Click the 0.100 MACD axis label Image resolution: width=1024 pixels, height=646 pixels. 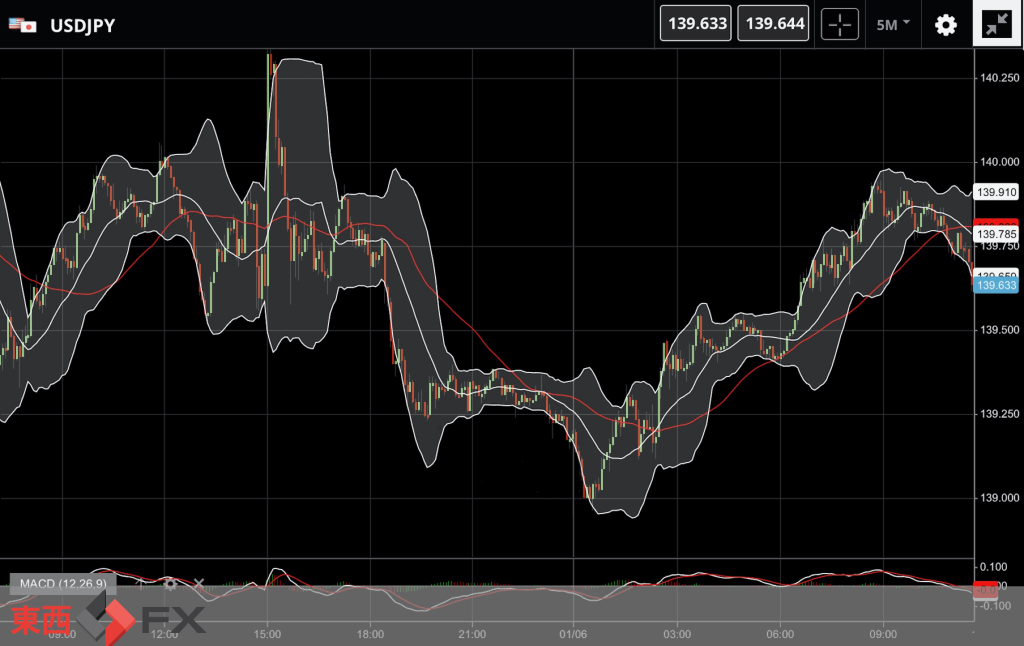click(x=993, y=566)
